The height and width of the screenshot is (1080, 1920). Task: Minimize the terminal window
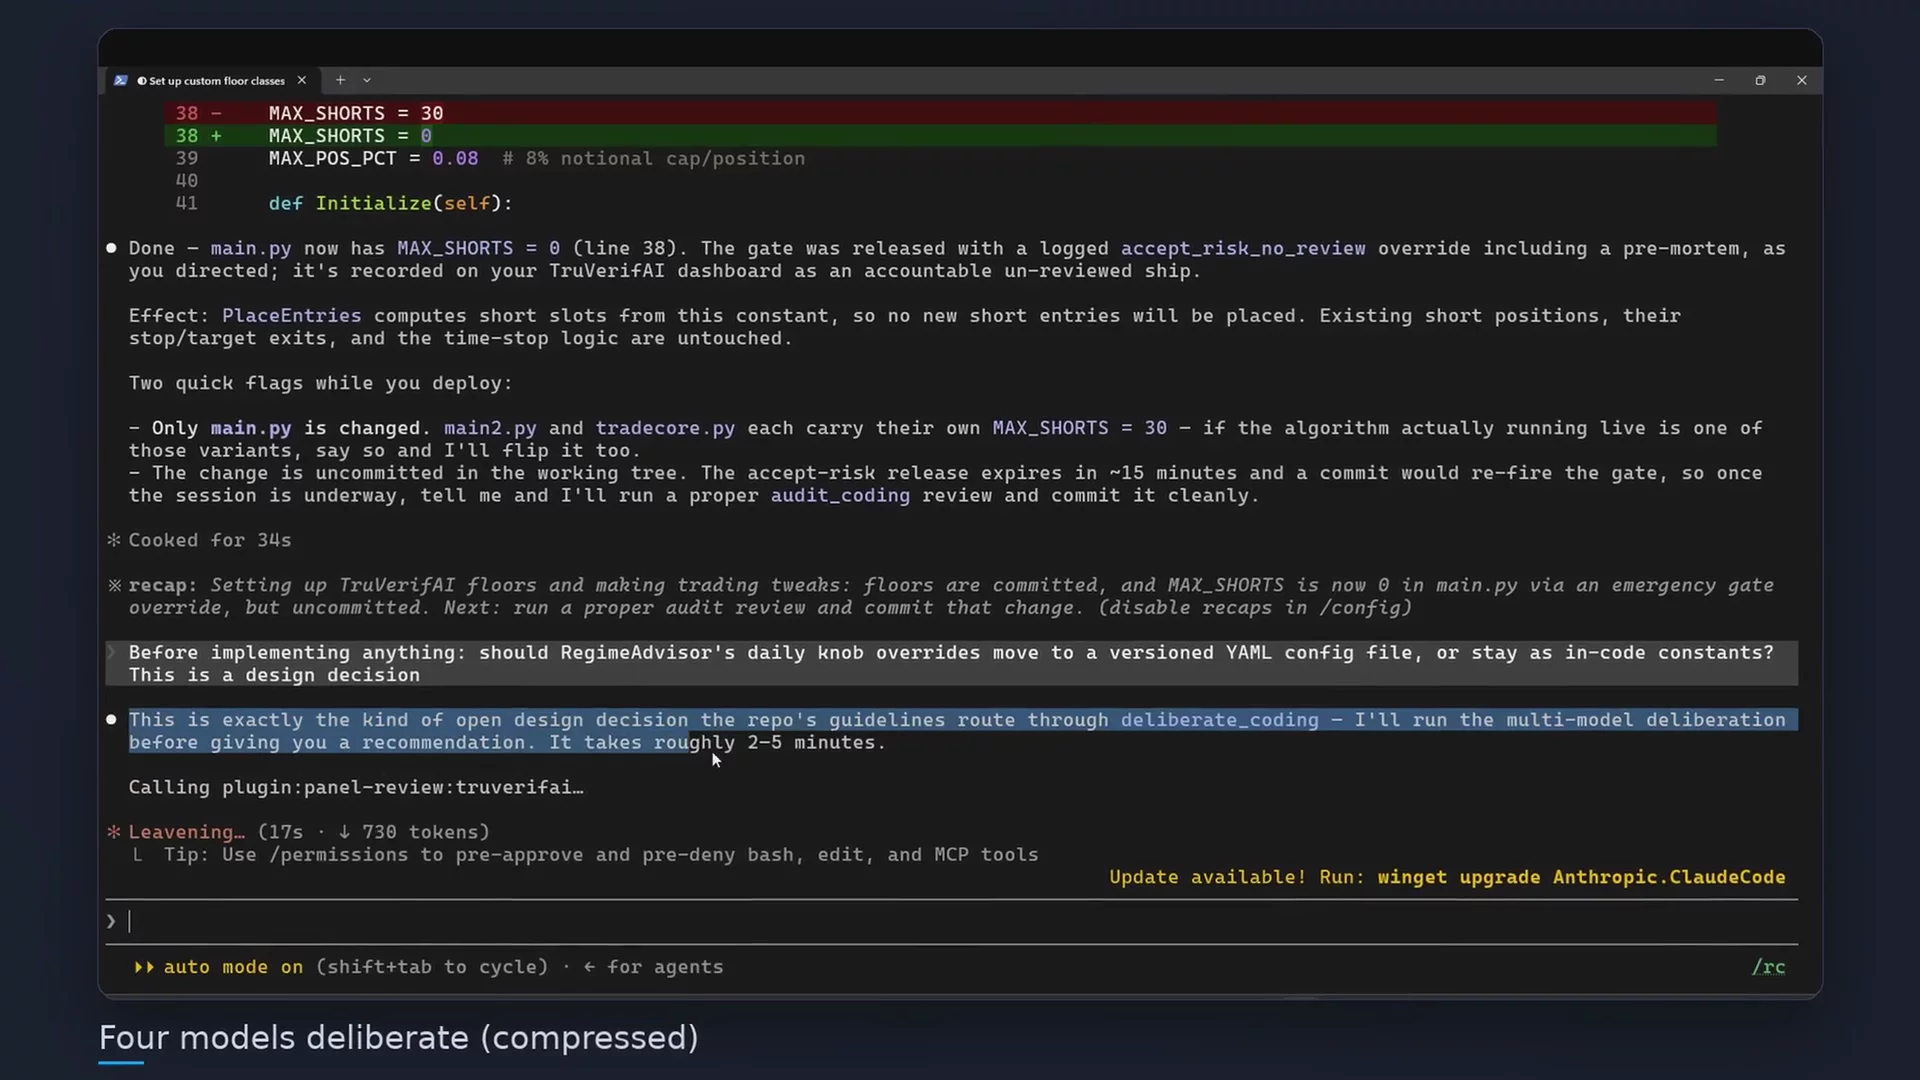coord(1719,80)
